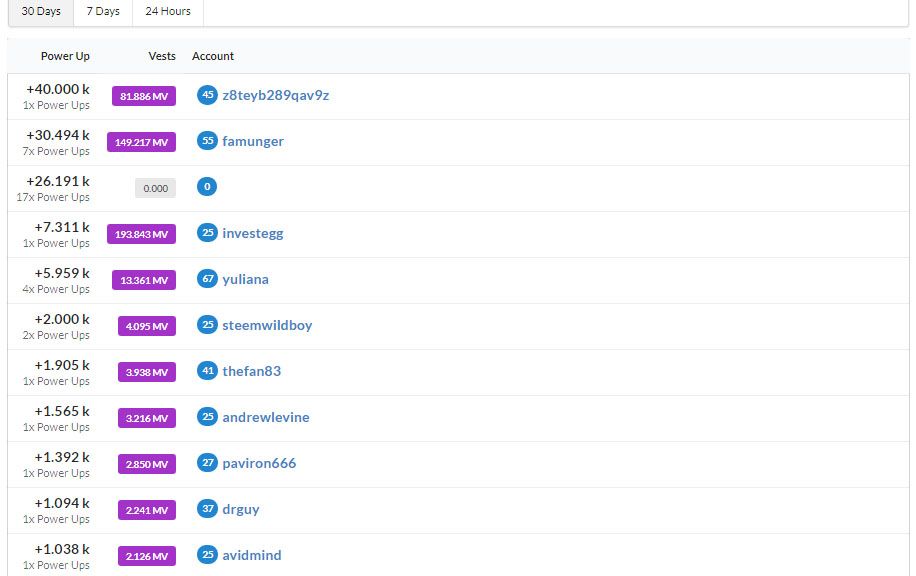Open investegg account link

pos(253,234)
